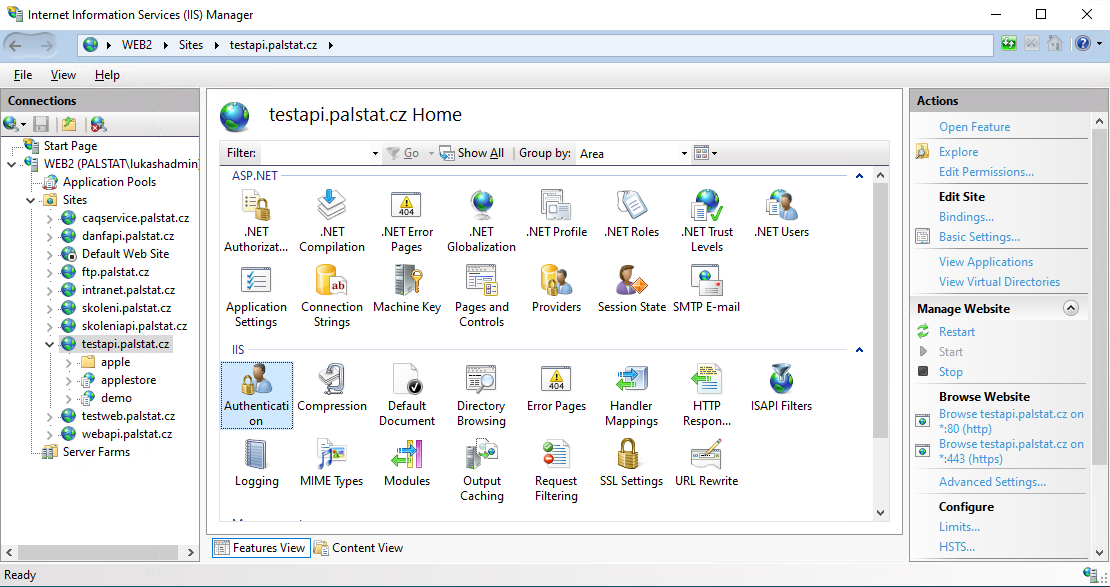
Task: Select the Default Web Site node
Action: point(125,254)
